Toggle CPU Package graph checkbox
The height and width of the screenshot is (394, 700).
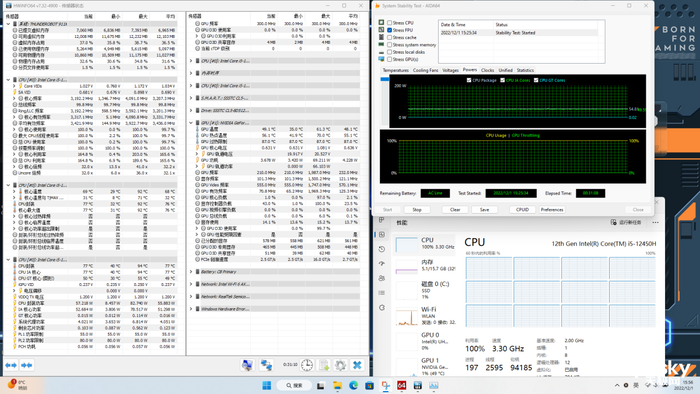[468, 80]
